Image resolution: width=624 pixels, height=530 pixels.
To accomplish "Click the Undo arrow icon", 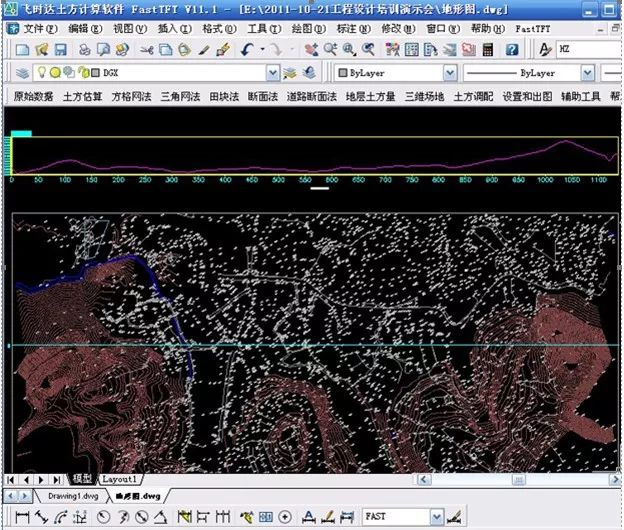I will pyautogui.click(x=246, y=49).
